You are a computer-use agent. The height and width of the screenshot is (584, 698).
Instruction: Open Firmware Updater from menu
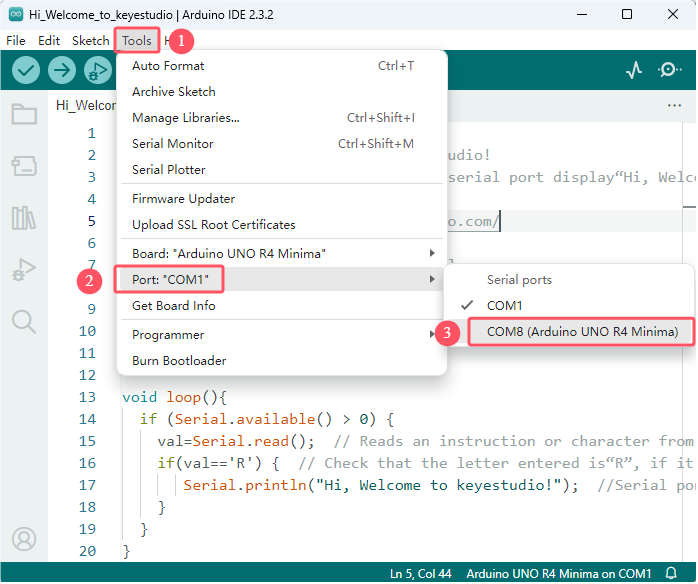pyautogui.click(x=282, y=199)
